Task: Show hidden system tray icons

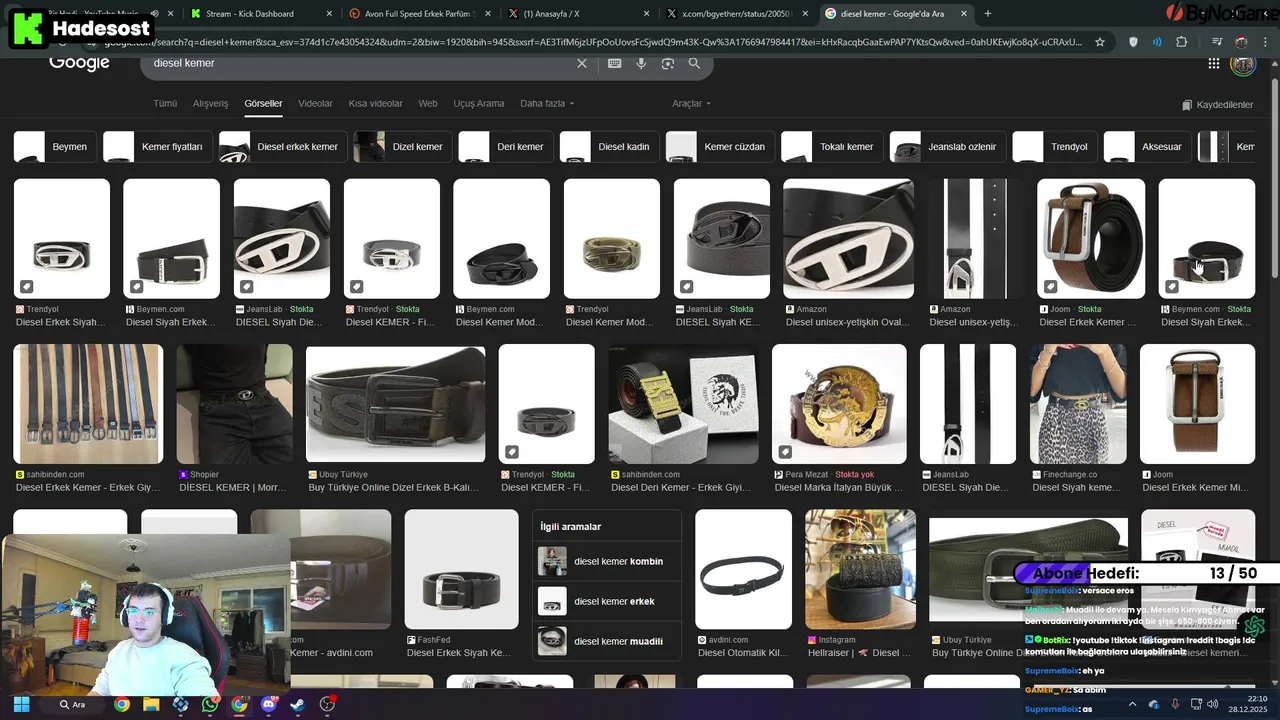Action: (x=1132, y=704)
